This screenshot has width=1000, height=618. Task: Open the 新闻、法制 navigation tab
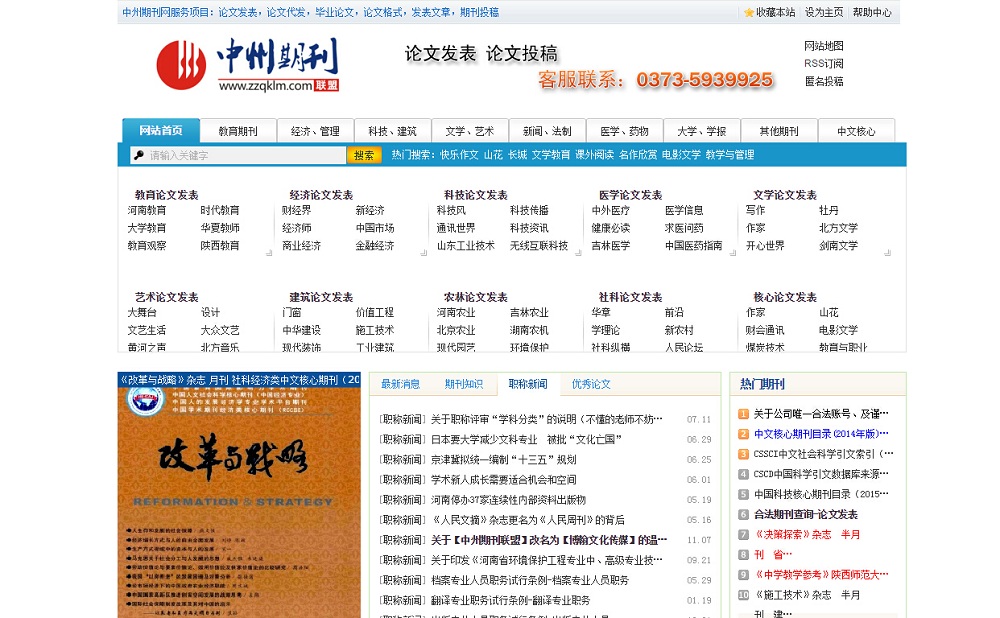pyautogui.click(x=547, y=131)
